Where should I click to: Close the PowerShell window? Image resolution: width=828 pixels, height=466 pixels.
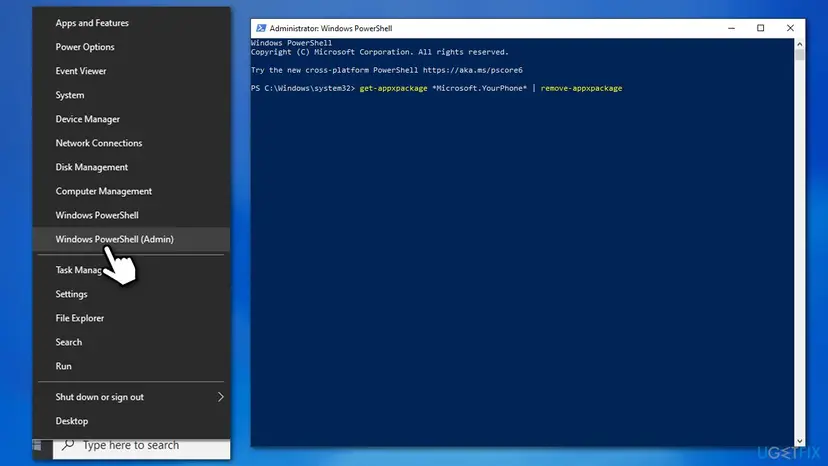pyautogui.click(x=790, y=28)
